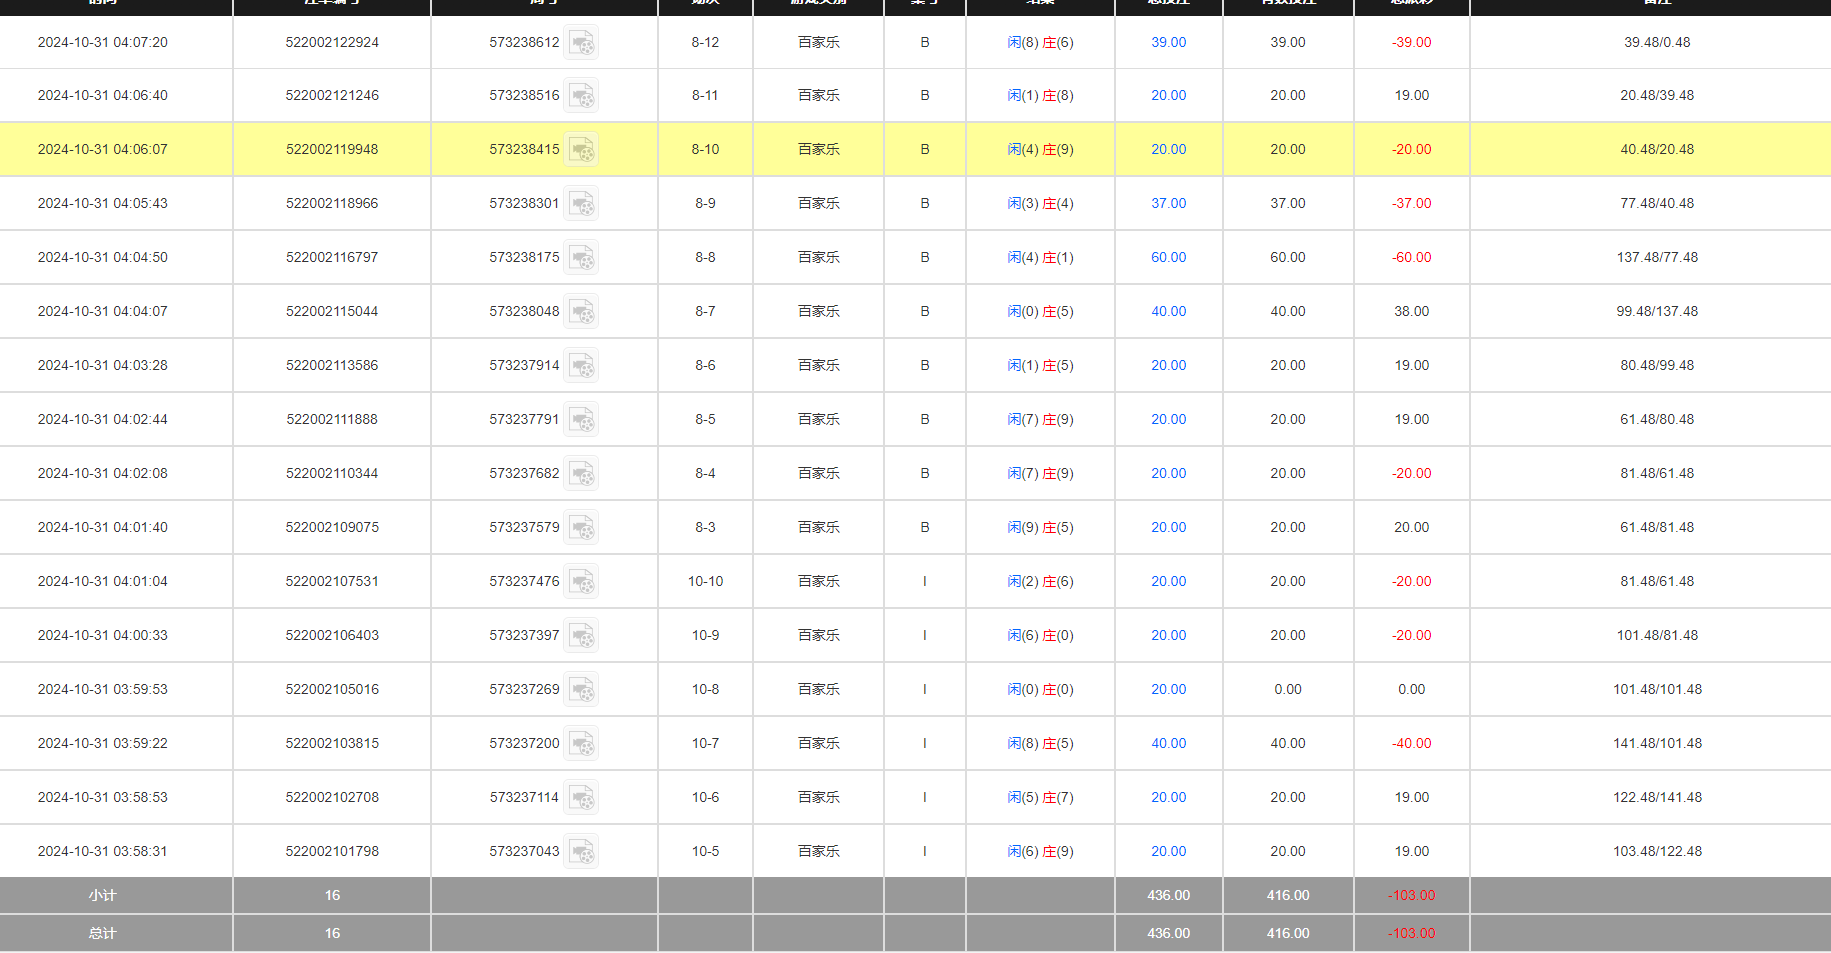Click blue bet amount 39.00 on first row

coord(1168,42)
